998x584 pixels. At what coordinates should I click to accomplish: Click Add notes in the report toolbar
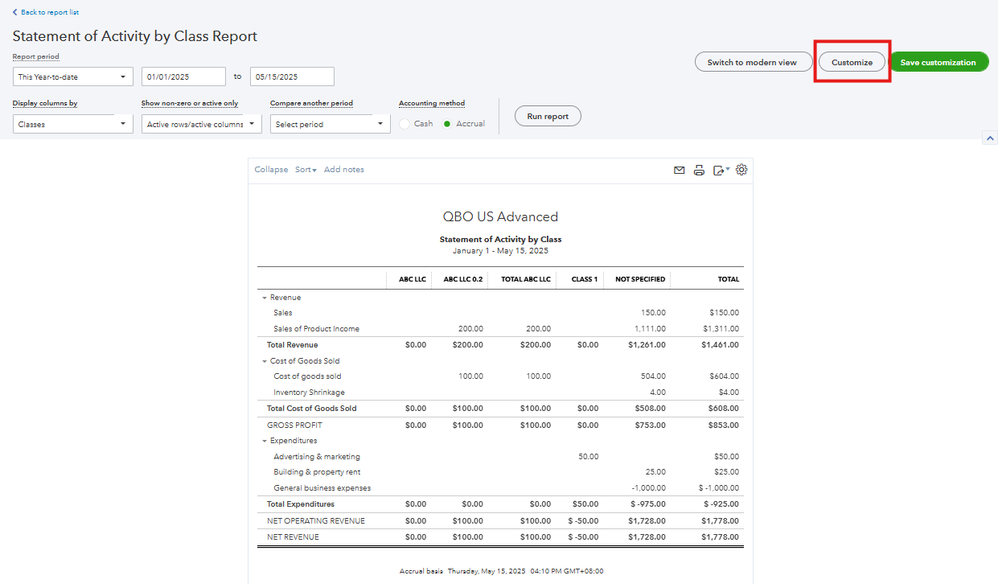[x=344, y=170]
